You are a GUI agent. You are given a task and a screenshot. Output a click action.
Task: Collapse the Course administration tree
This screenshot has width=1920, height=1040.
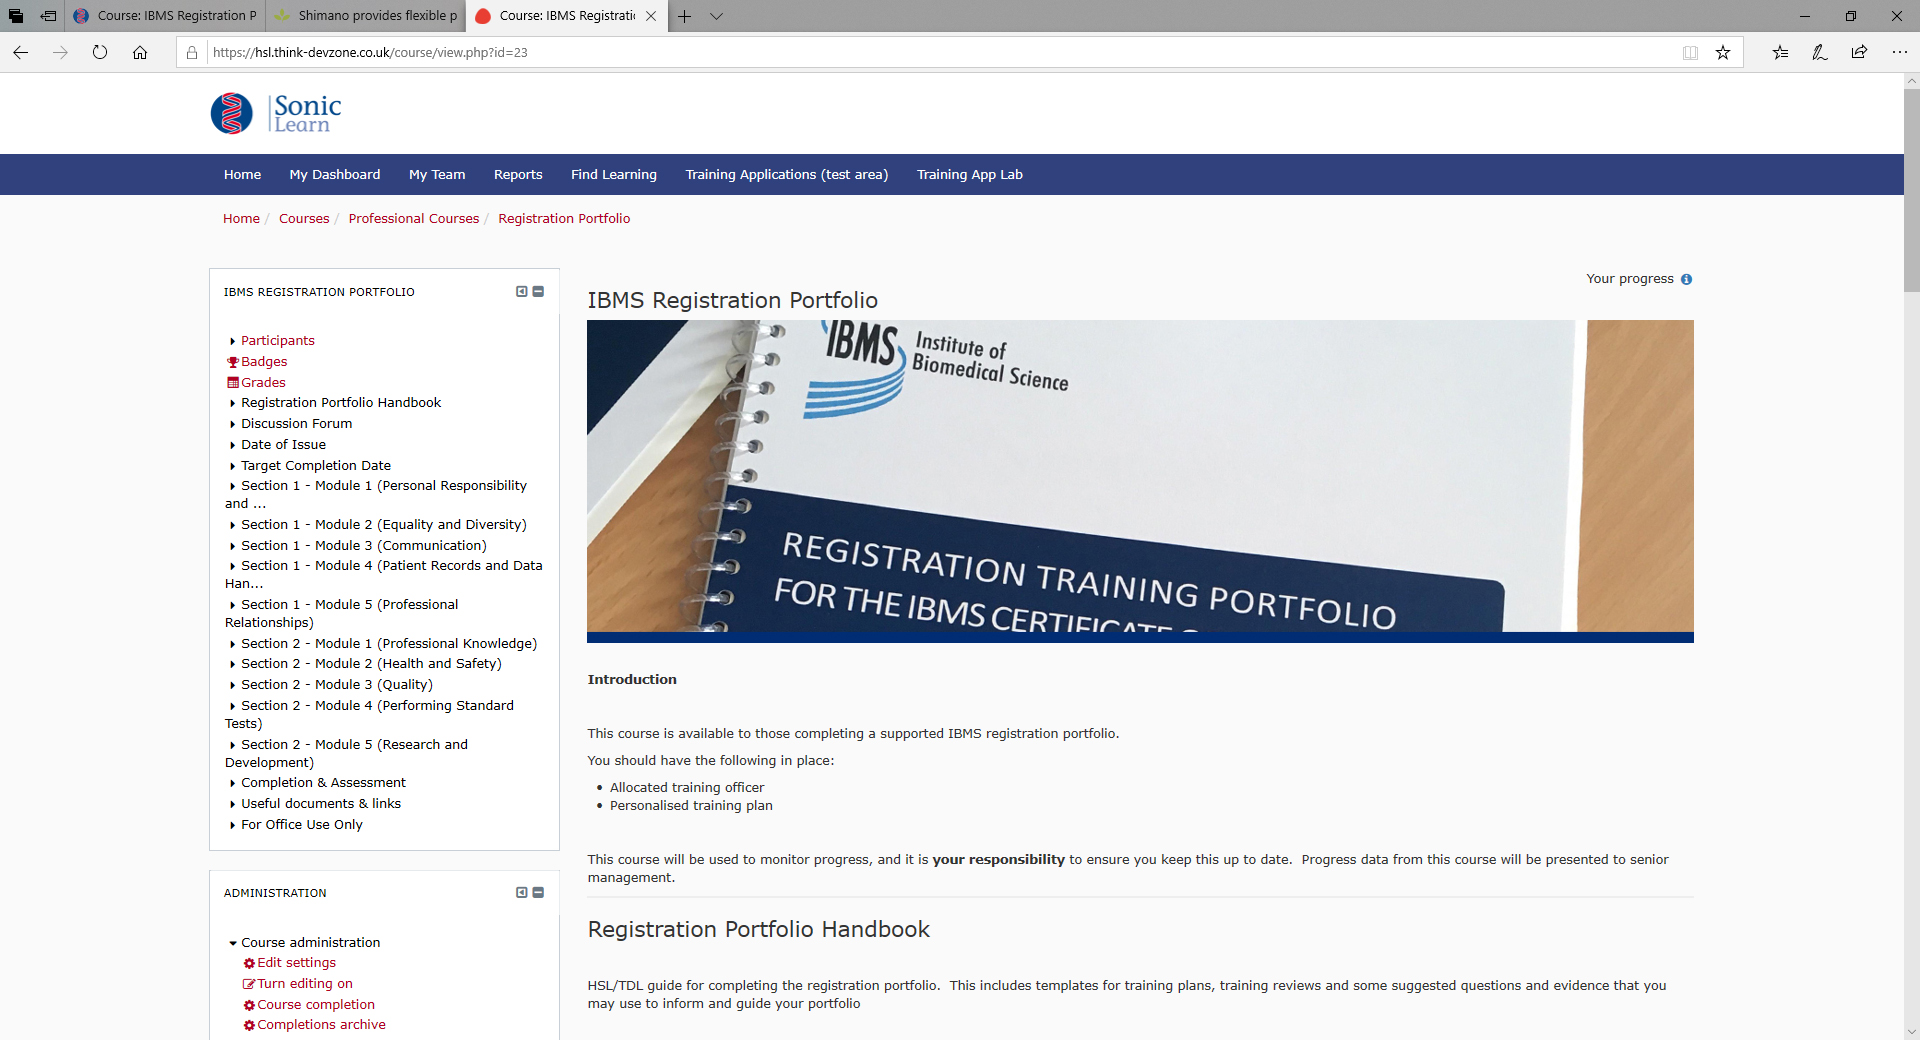pos(233,943)
